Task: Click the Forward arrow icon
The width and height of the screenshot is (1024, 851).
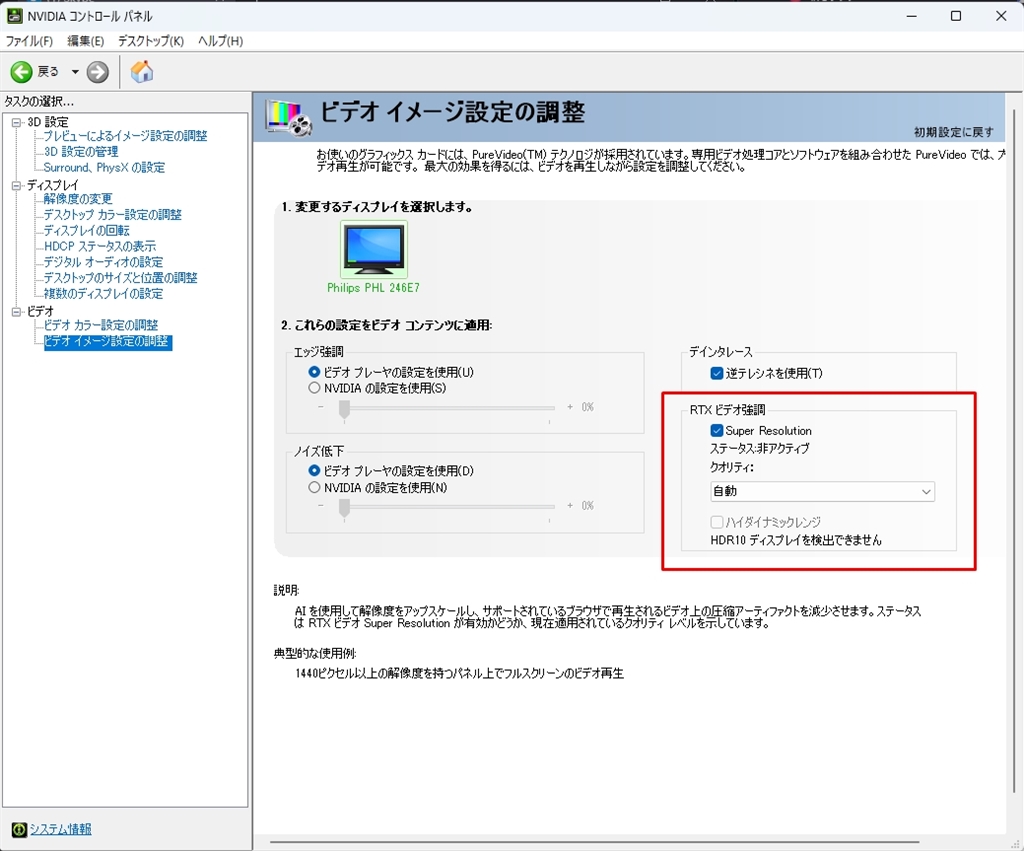Action: (98, 72)
